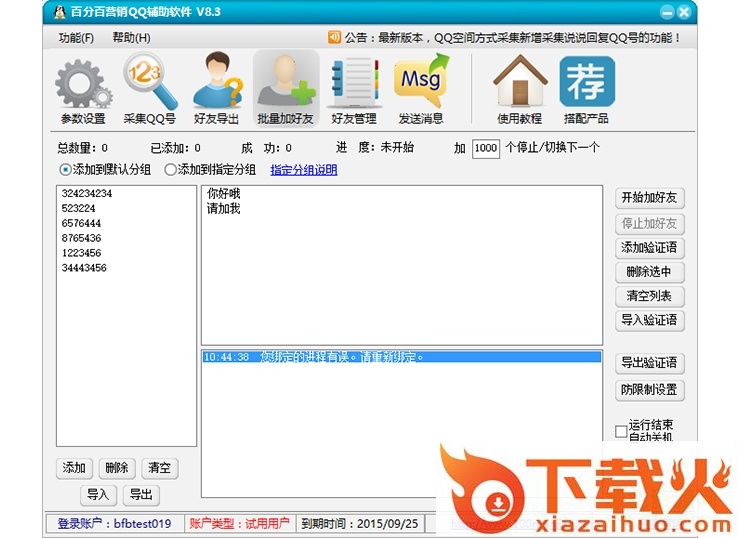740x538 pixels.
Task: Open 防限制设置 button
Action: click(x=649, y=390)
